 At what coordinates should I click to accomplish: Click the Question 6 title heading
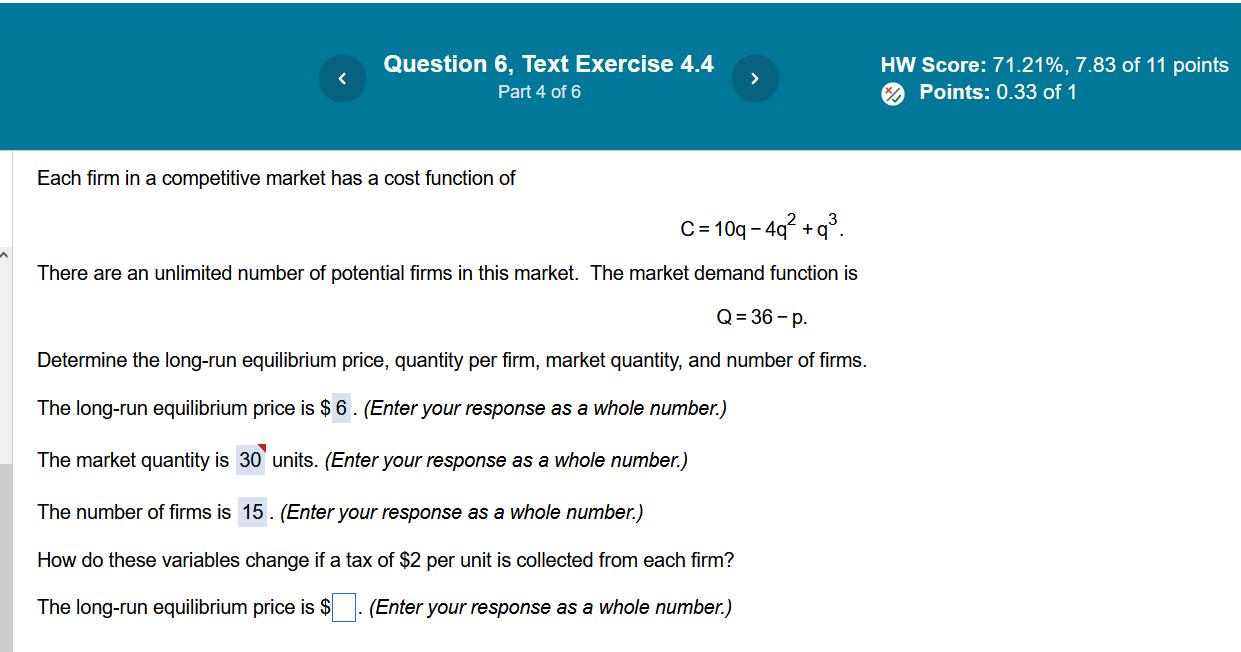(x=549, y=63)
